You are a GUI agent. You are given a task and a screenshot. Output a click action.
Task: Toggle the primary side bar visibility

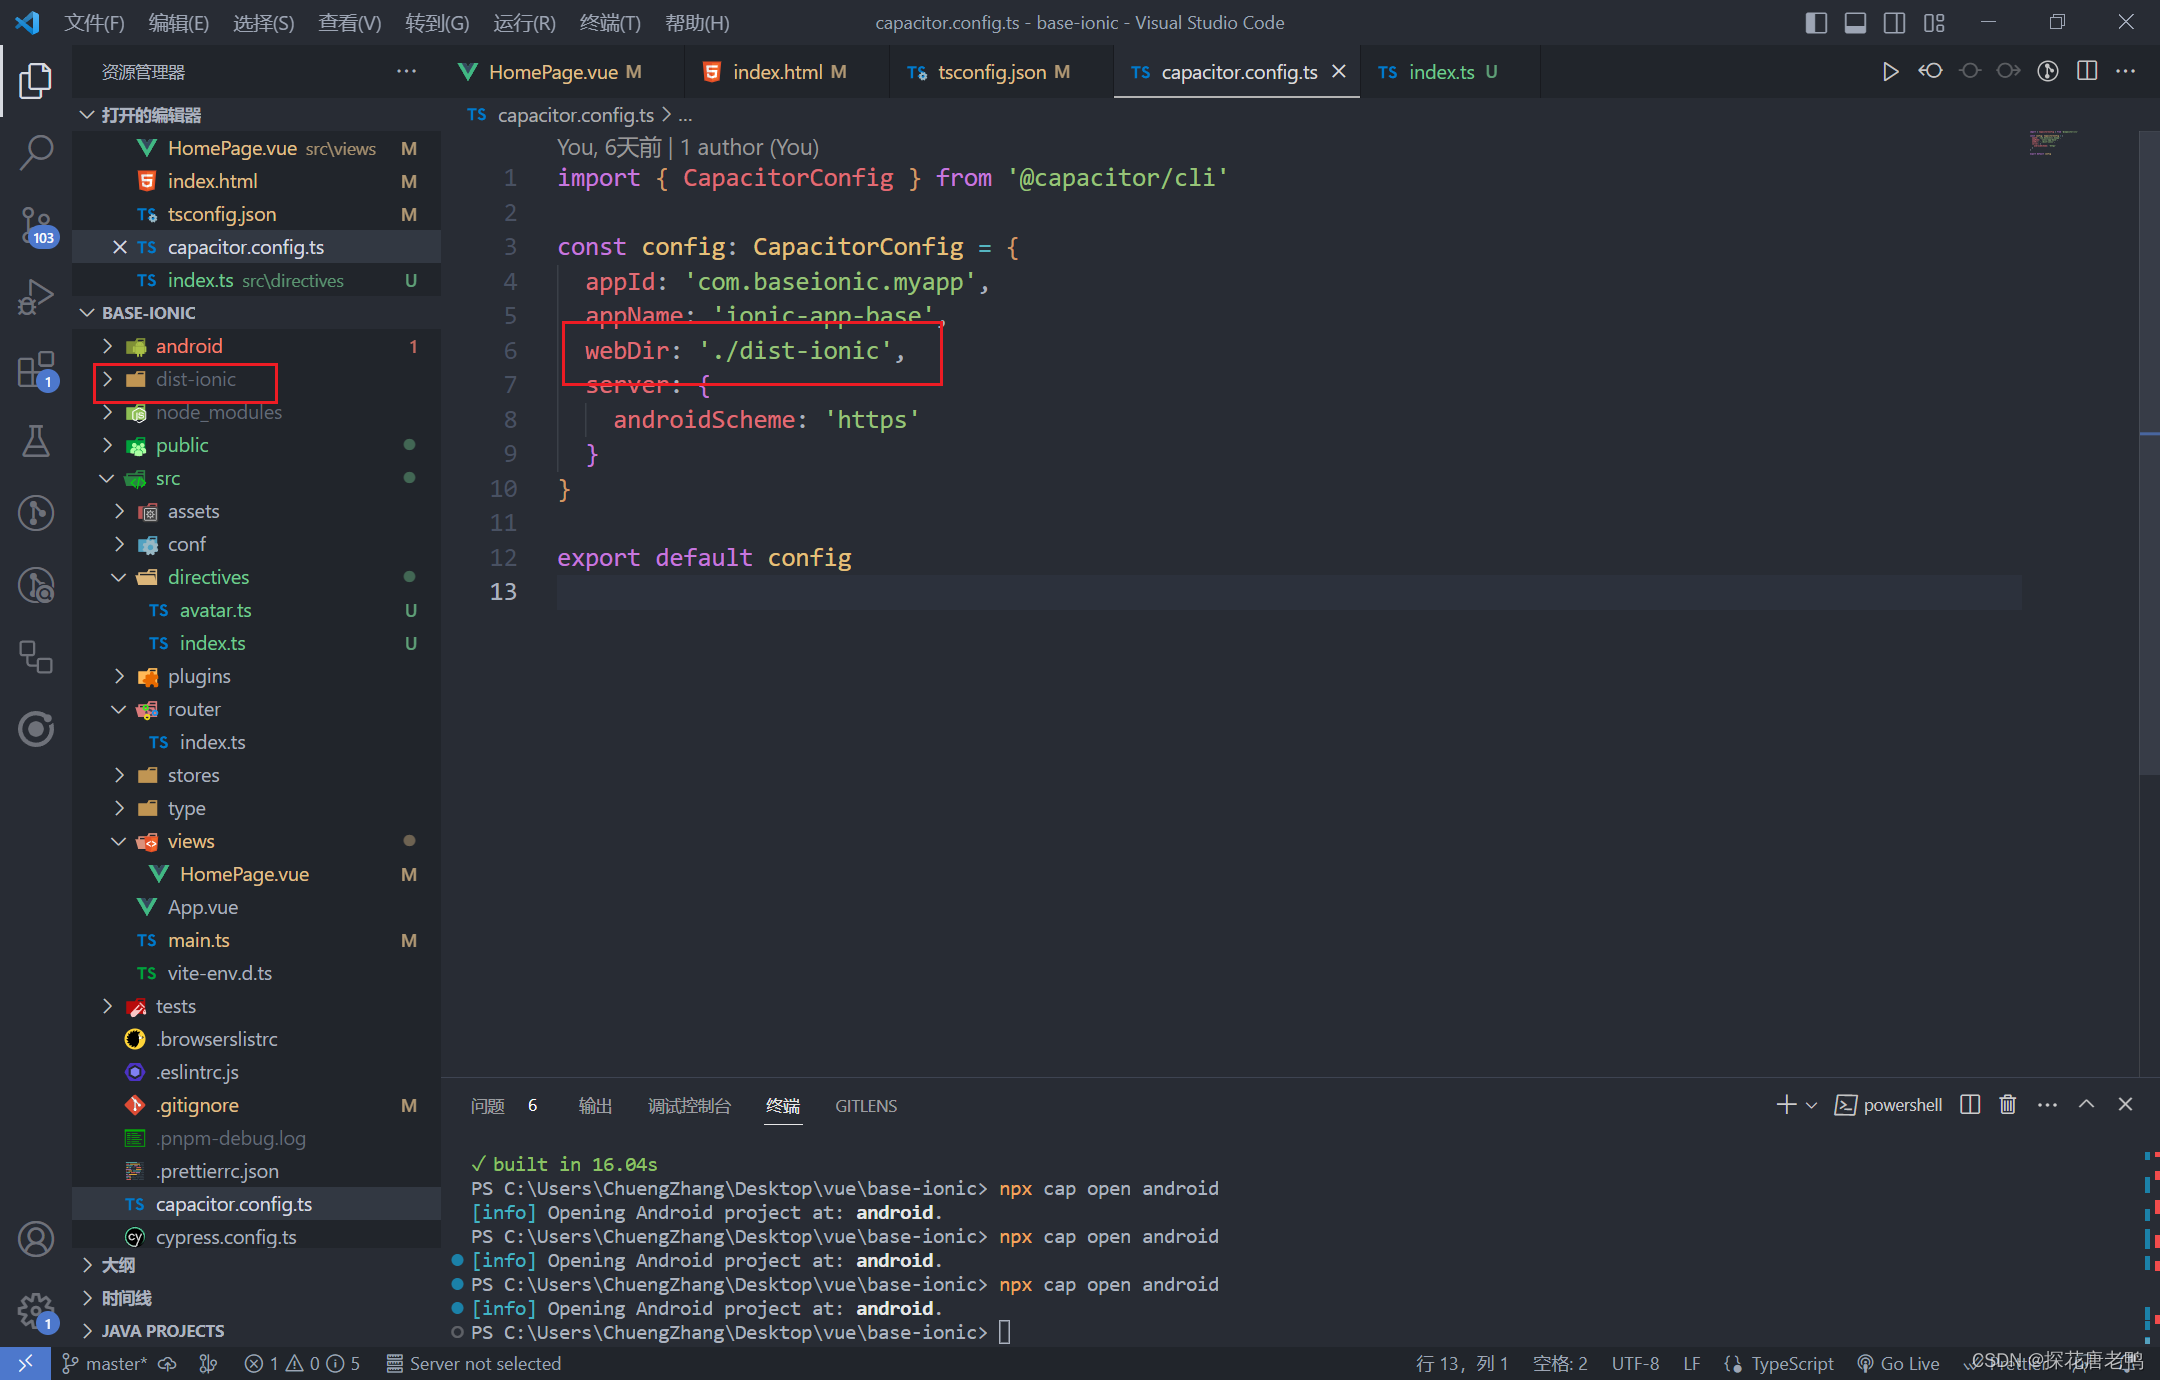pos(1816,22)
